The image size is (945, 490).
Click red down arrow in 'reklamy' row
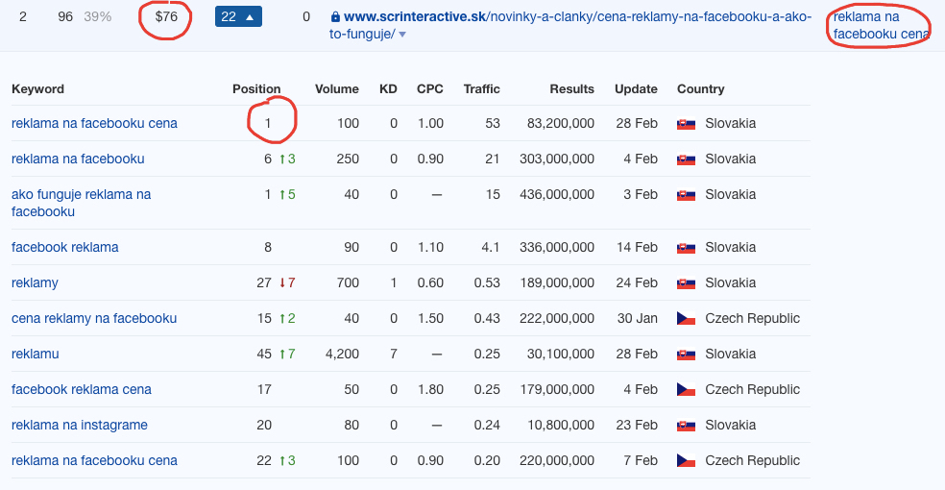pos(282,283)
